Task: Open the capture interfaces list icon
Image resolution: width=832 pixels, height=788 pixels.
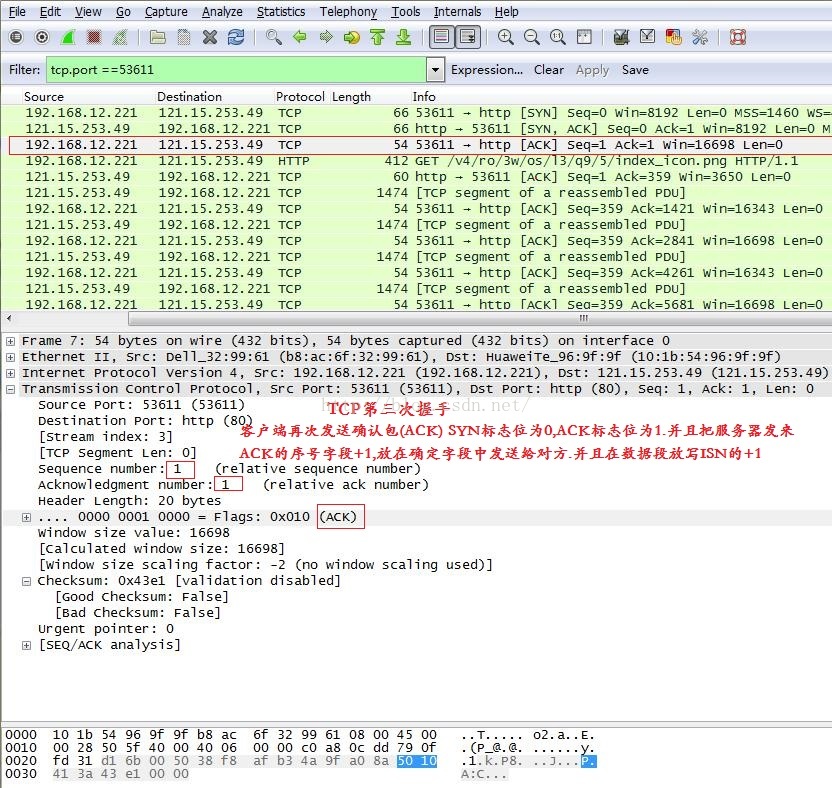Action: 16,37
